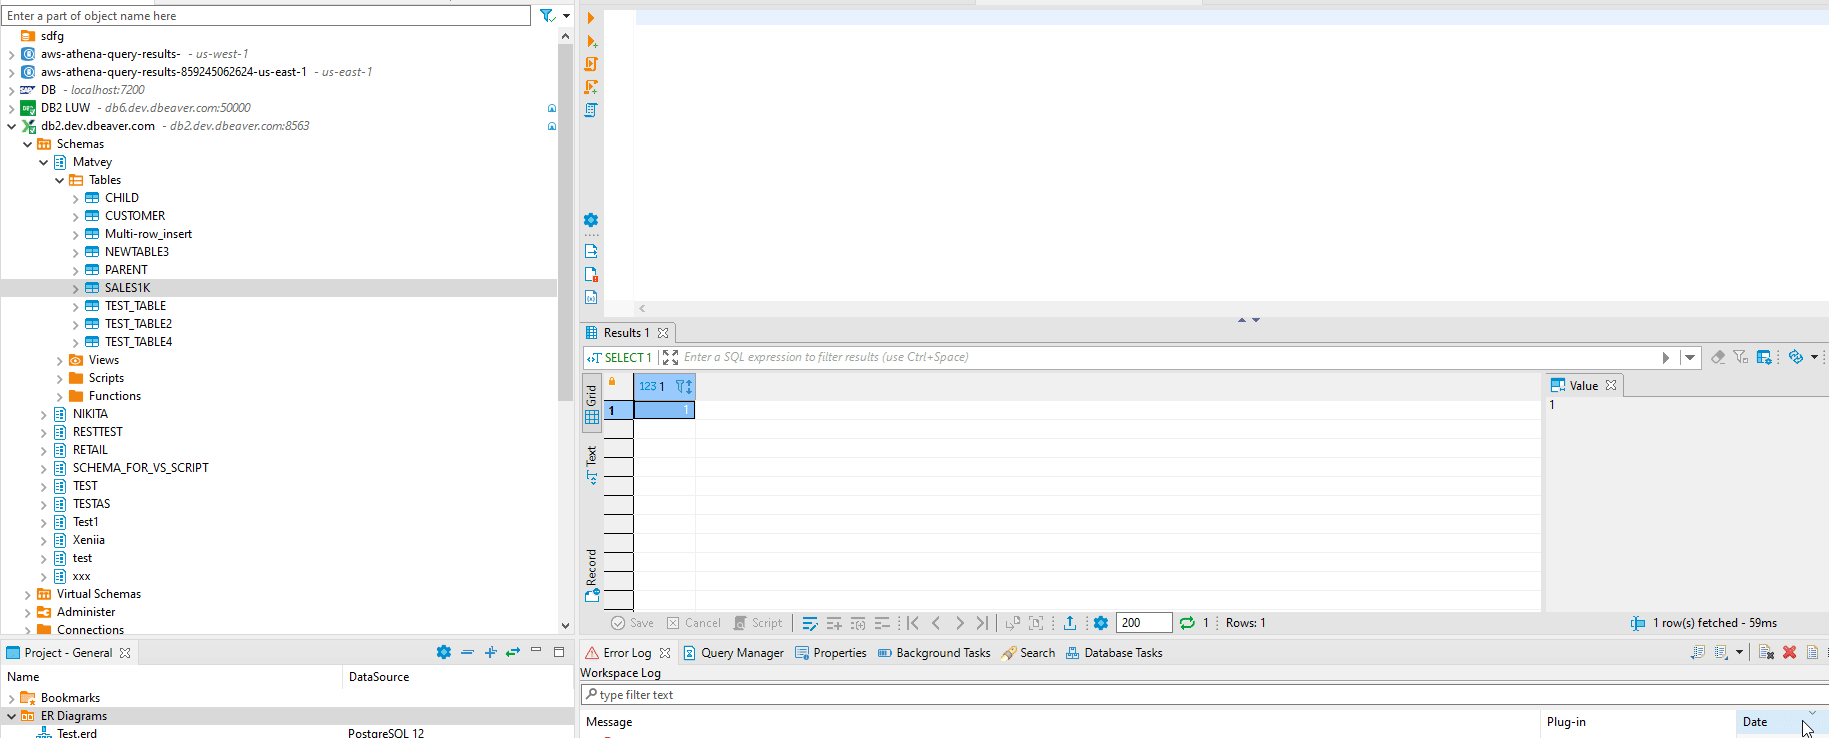The image size is (1829, 738).
Task: Open SQL editor settings gear in side toolbar
Action: (x=591, y=220)
